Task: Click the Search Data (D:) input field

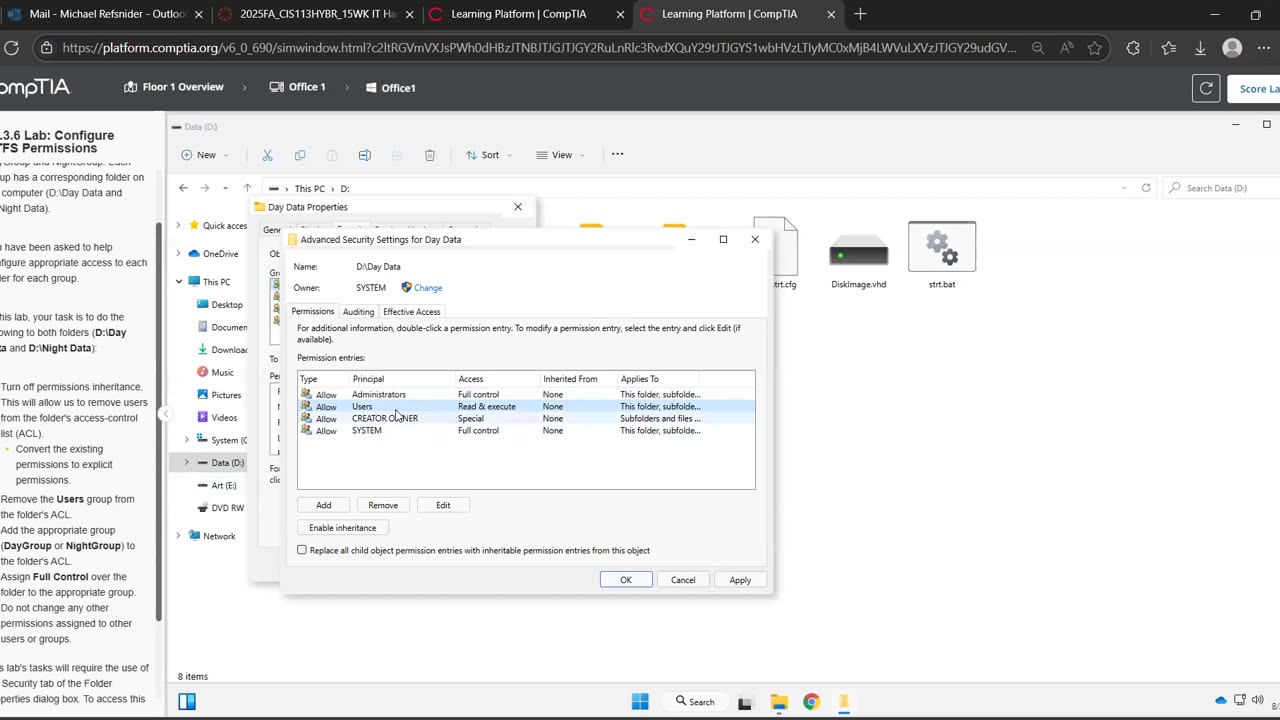Action: click(x=1222, y=188)
